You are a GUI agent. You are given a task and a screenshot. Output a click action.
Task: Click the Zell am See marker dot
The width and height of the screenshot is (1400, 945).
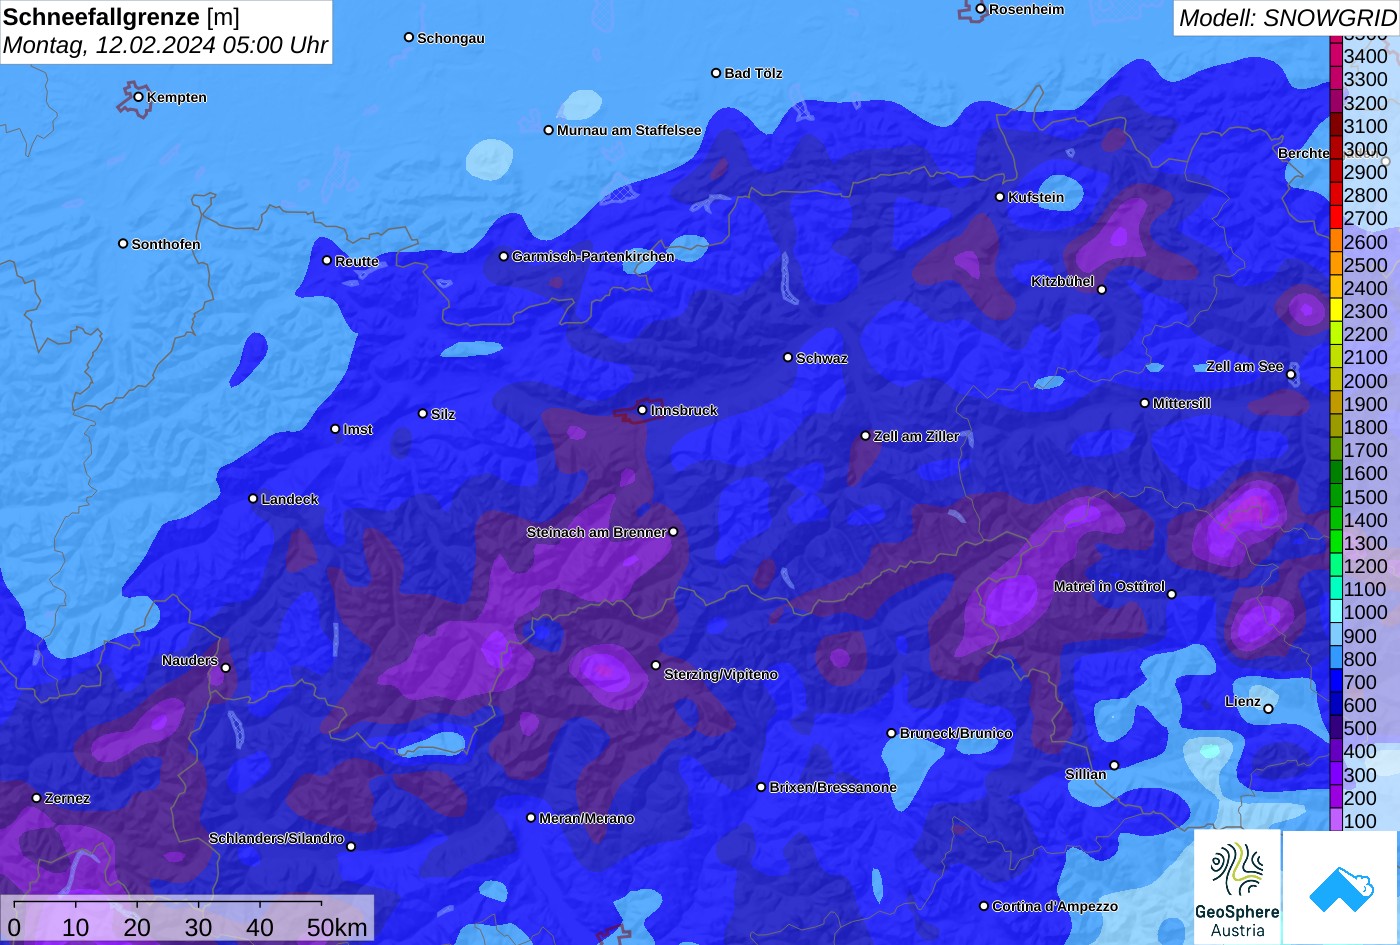(1291, 375)
